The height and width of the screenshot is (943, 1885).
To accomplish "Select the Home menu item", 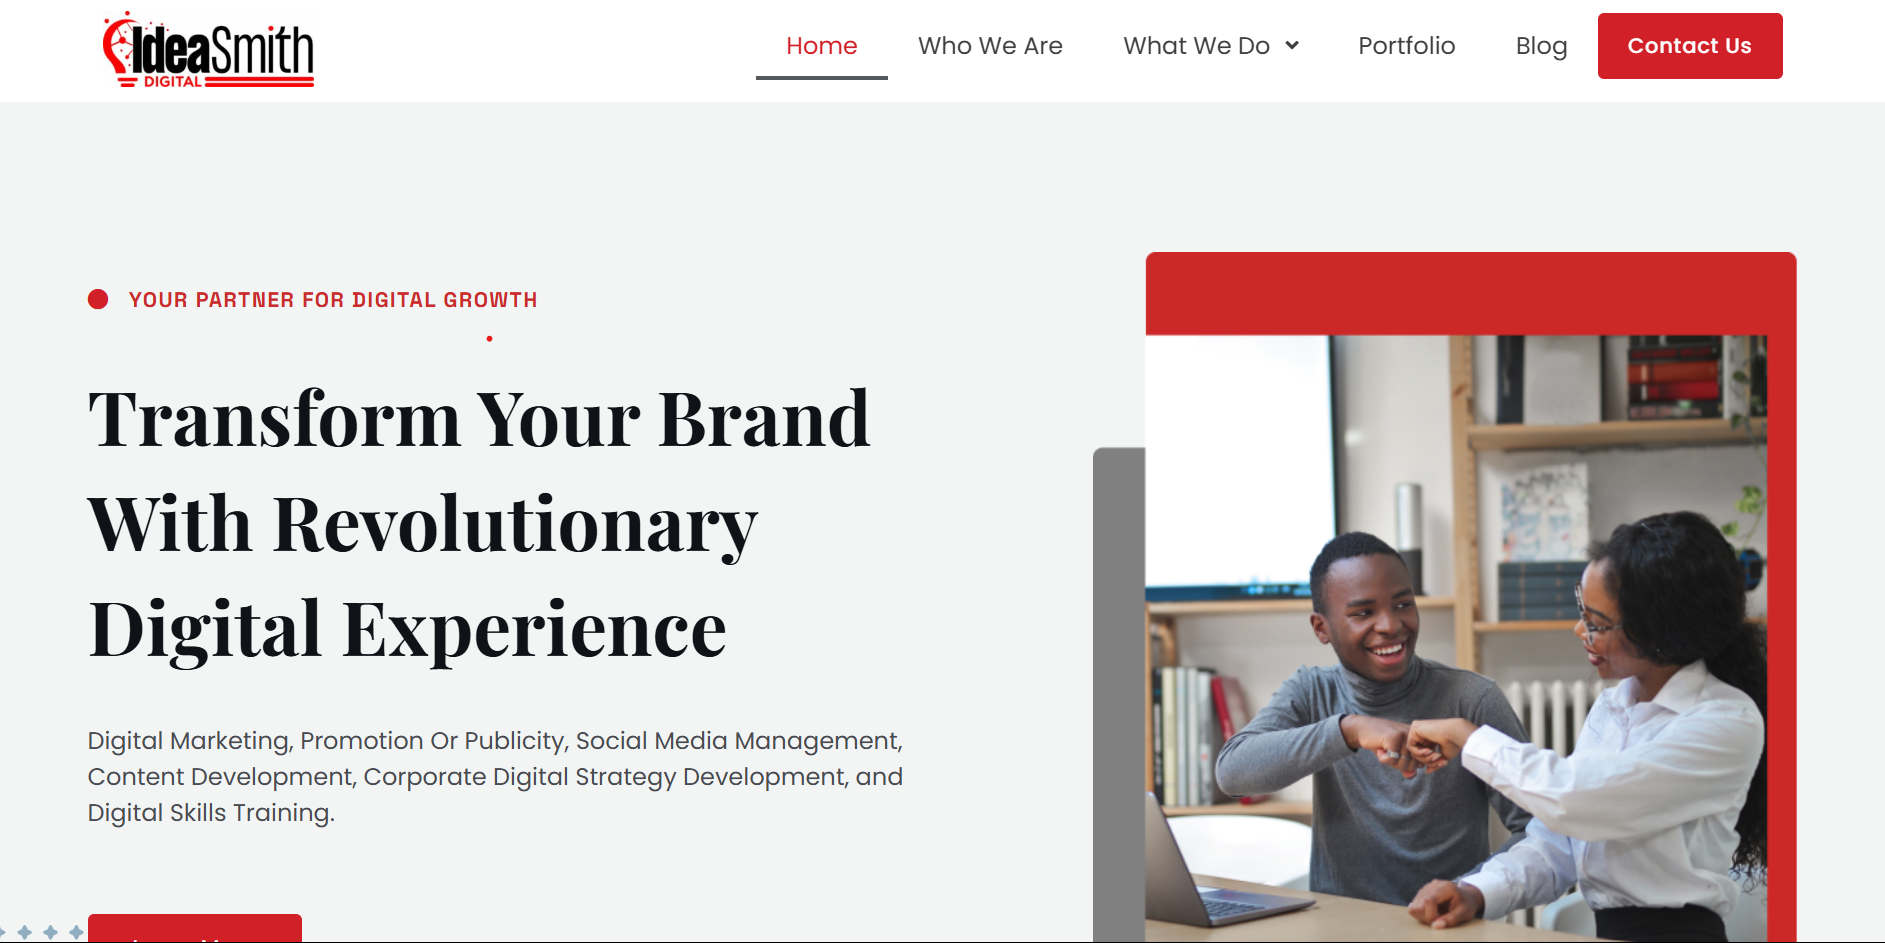I will click(x=821, y=46).
